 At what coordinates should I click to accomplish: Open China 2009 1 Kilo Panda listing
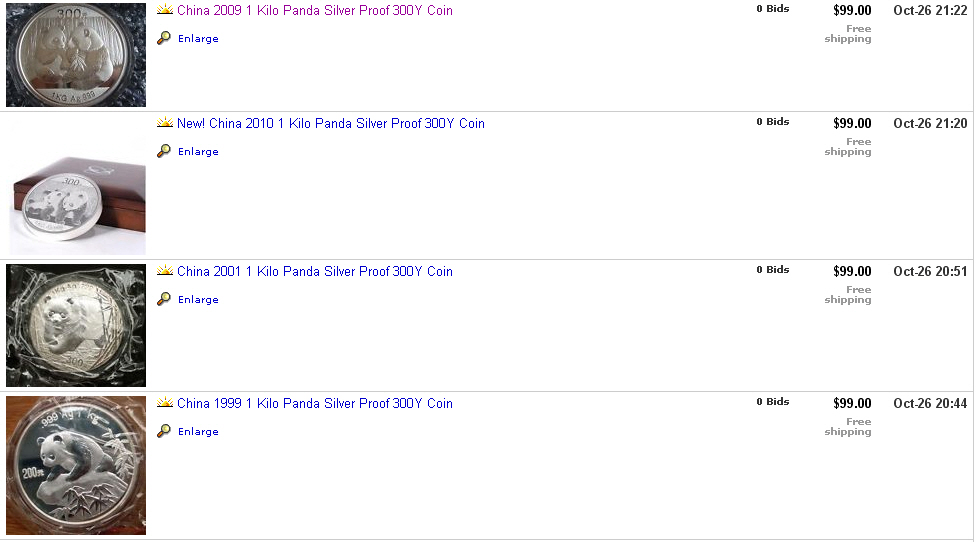click(314, 11)
